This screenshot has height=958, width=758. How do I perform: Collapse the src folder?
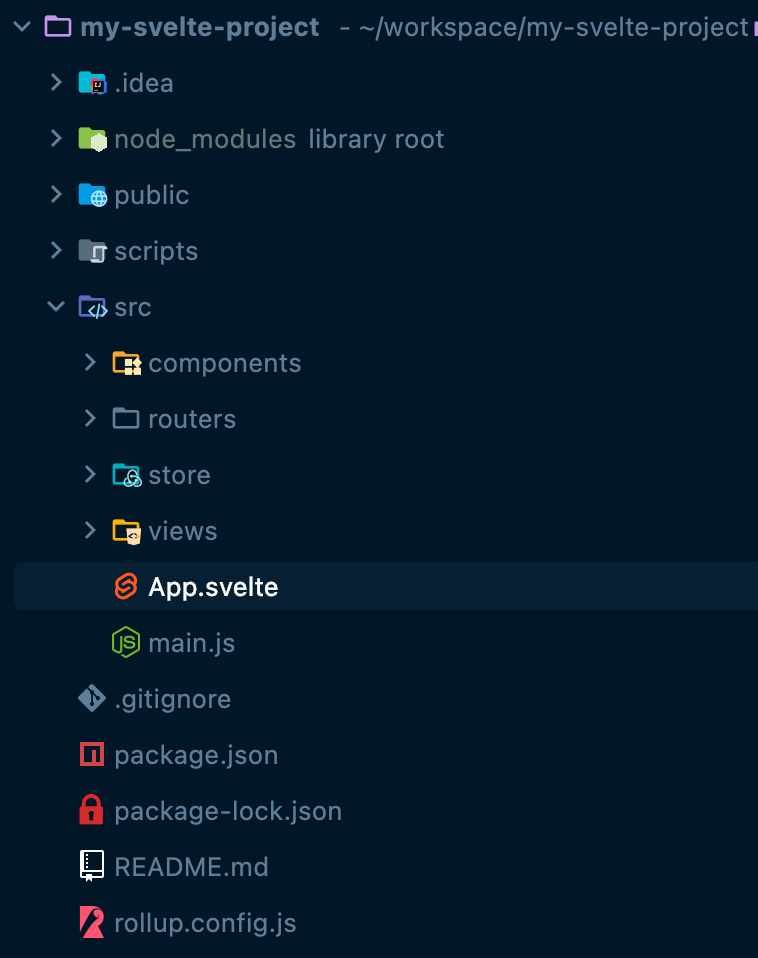(56, 306)
